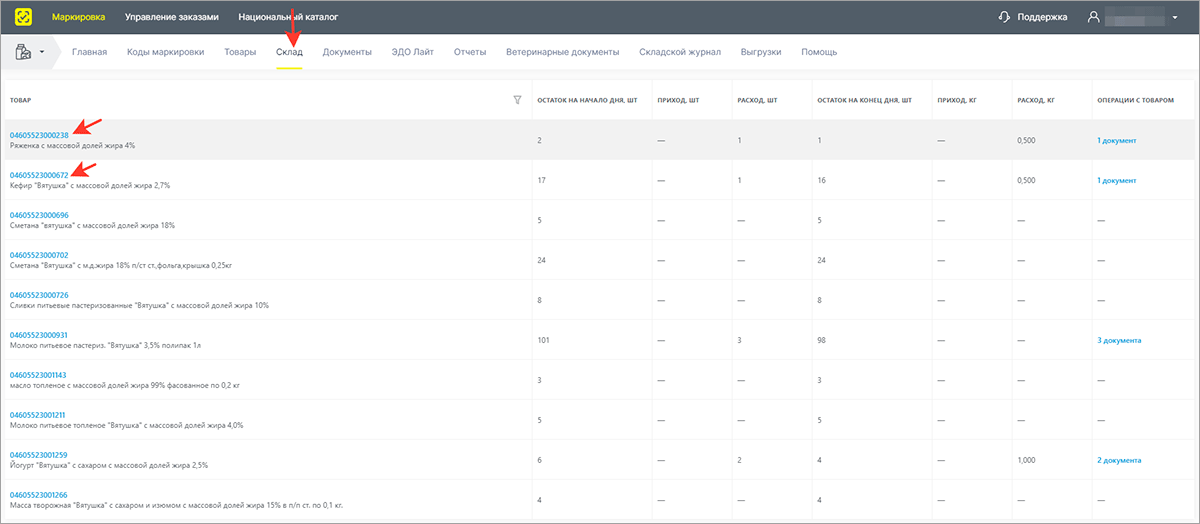Go to the Главная tab
This screenshot has width=1200, height=524.
pyautogui.click(x=89, y=52)
